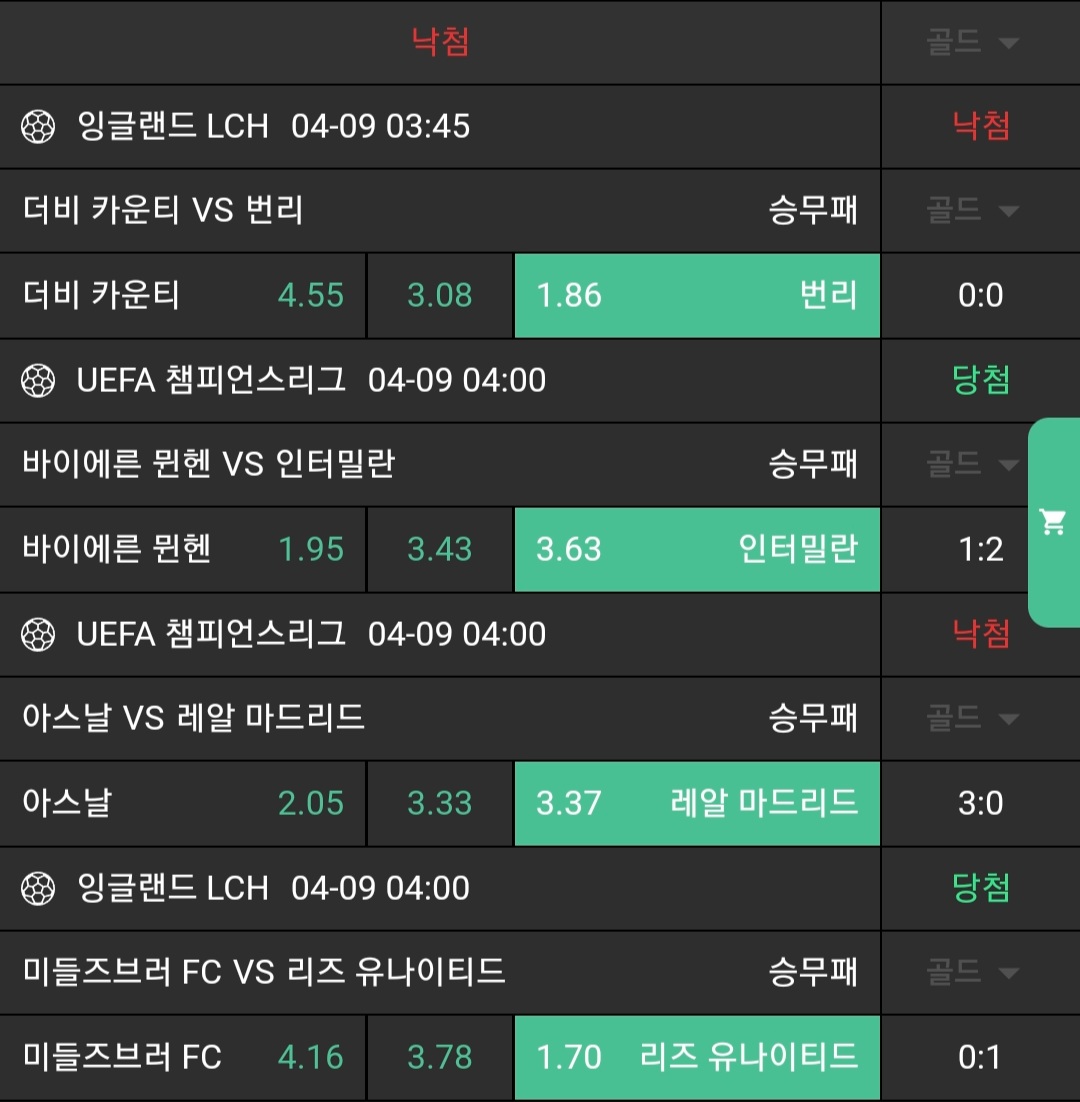Click the 3:0 score for 아스날 match
The height and width of the screenshot is (1102, 1080).
pyautogui.click(x=980, y=804)
